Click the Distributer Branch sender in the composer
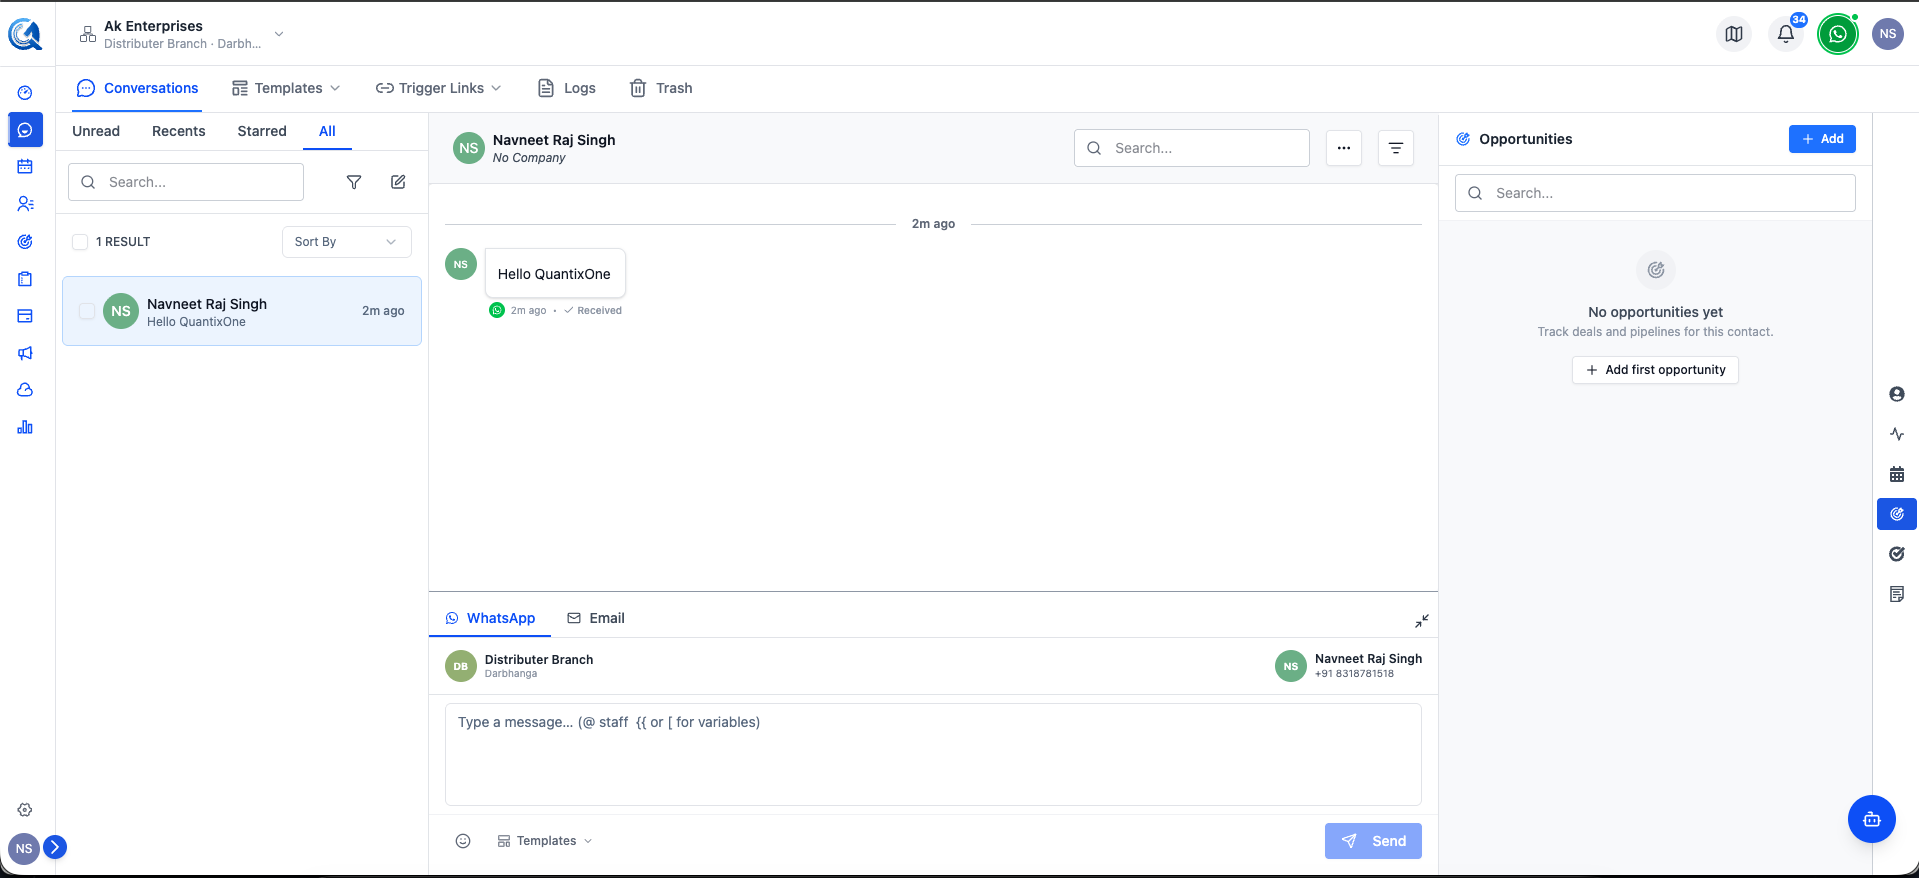Viewport: 1919px width, 878px height. 520,666
